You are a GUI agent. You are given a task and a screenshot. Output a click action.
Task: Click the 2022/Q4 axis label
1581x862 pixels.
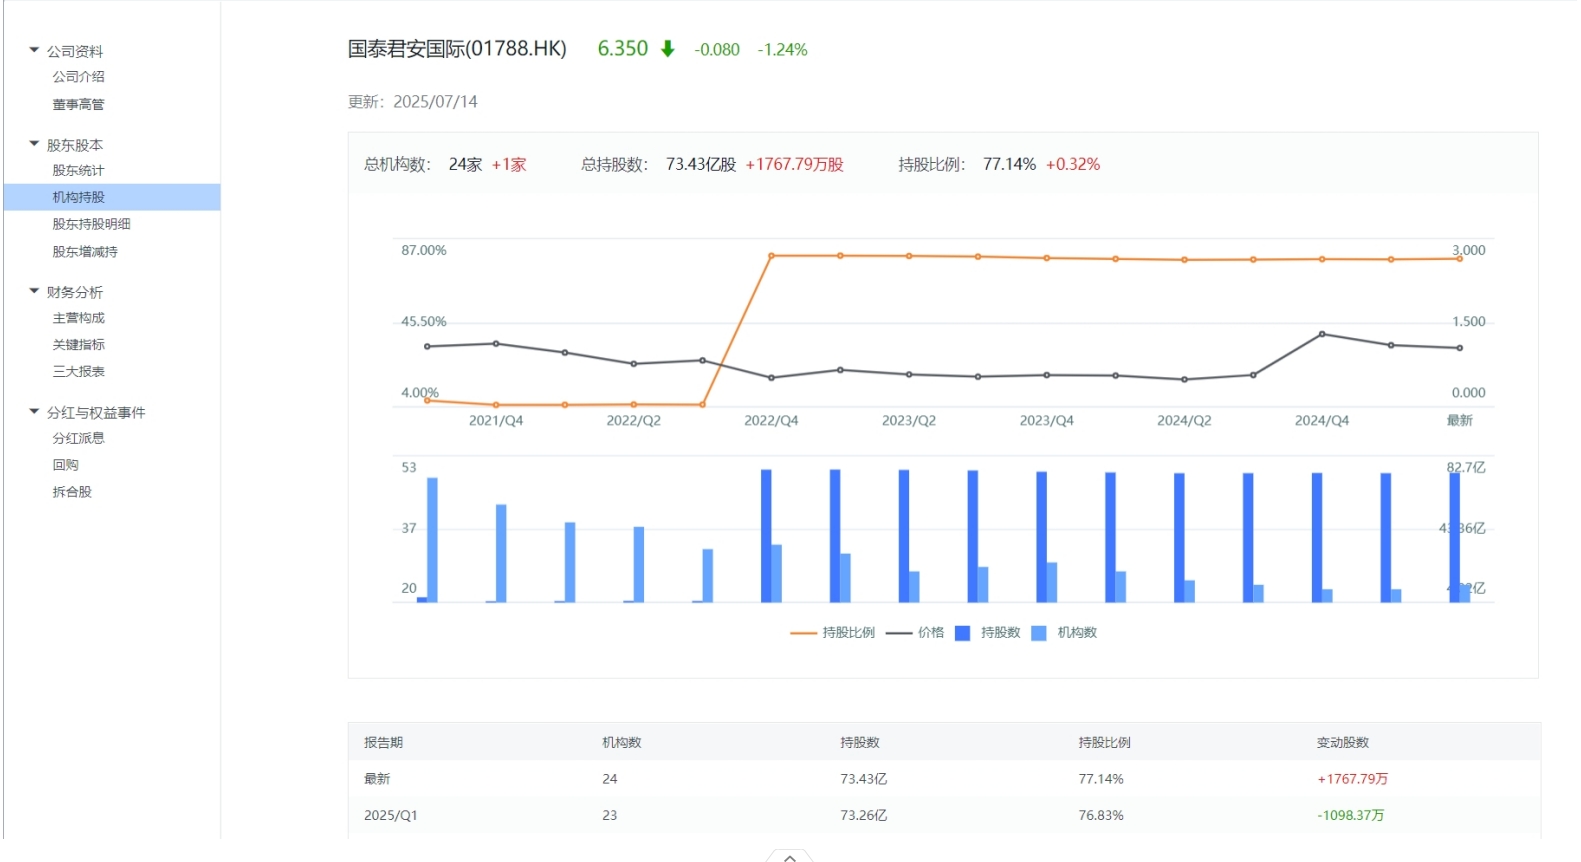(x=771, y=421)
